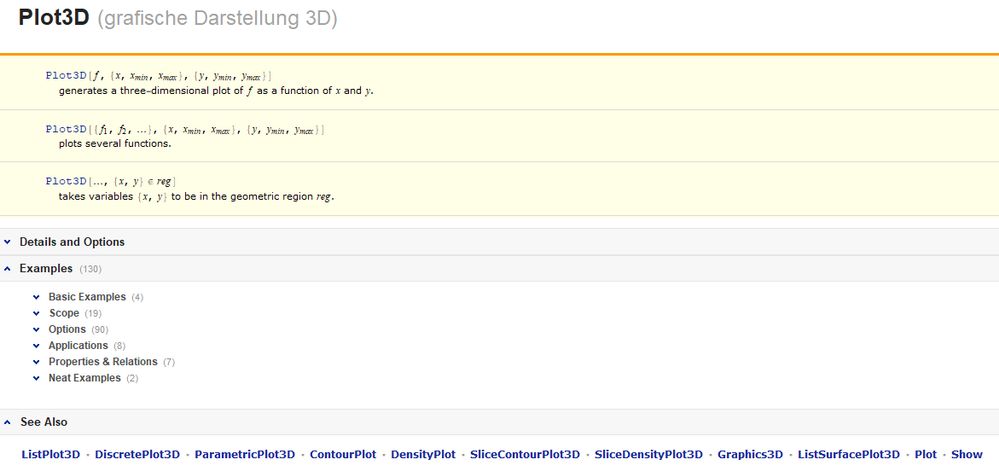Click the Plot3D page title
Screen dimensions: 999x472
[x=54, y=18]
